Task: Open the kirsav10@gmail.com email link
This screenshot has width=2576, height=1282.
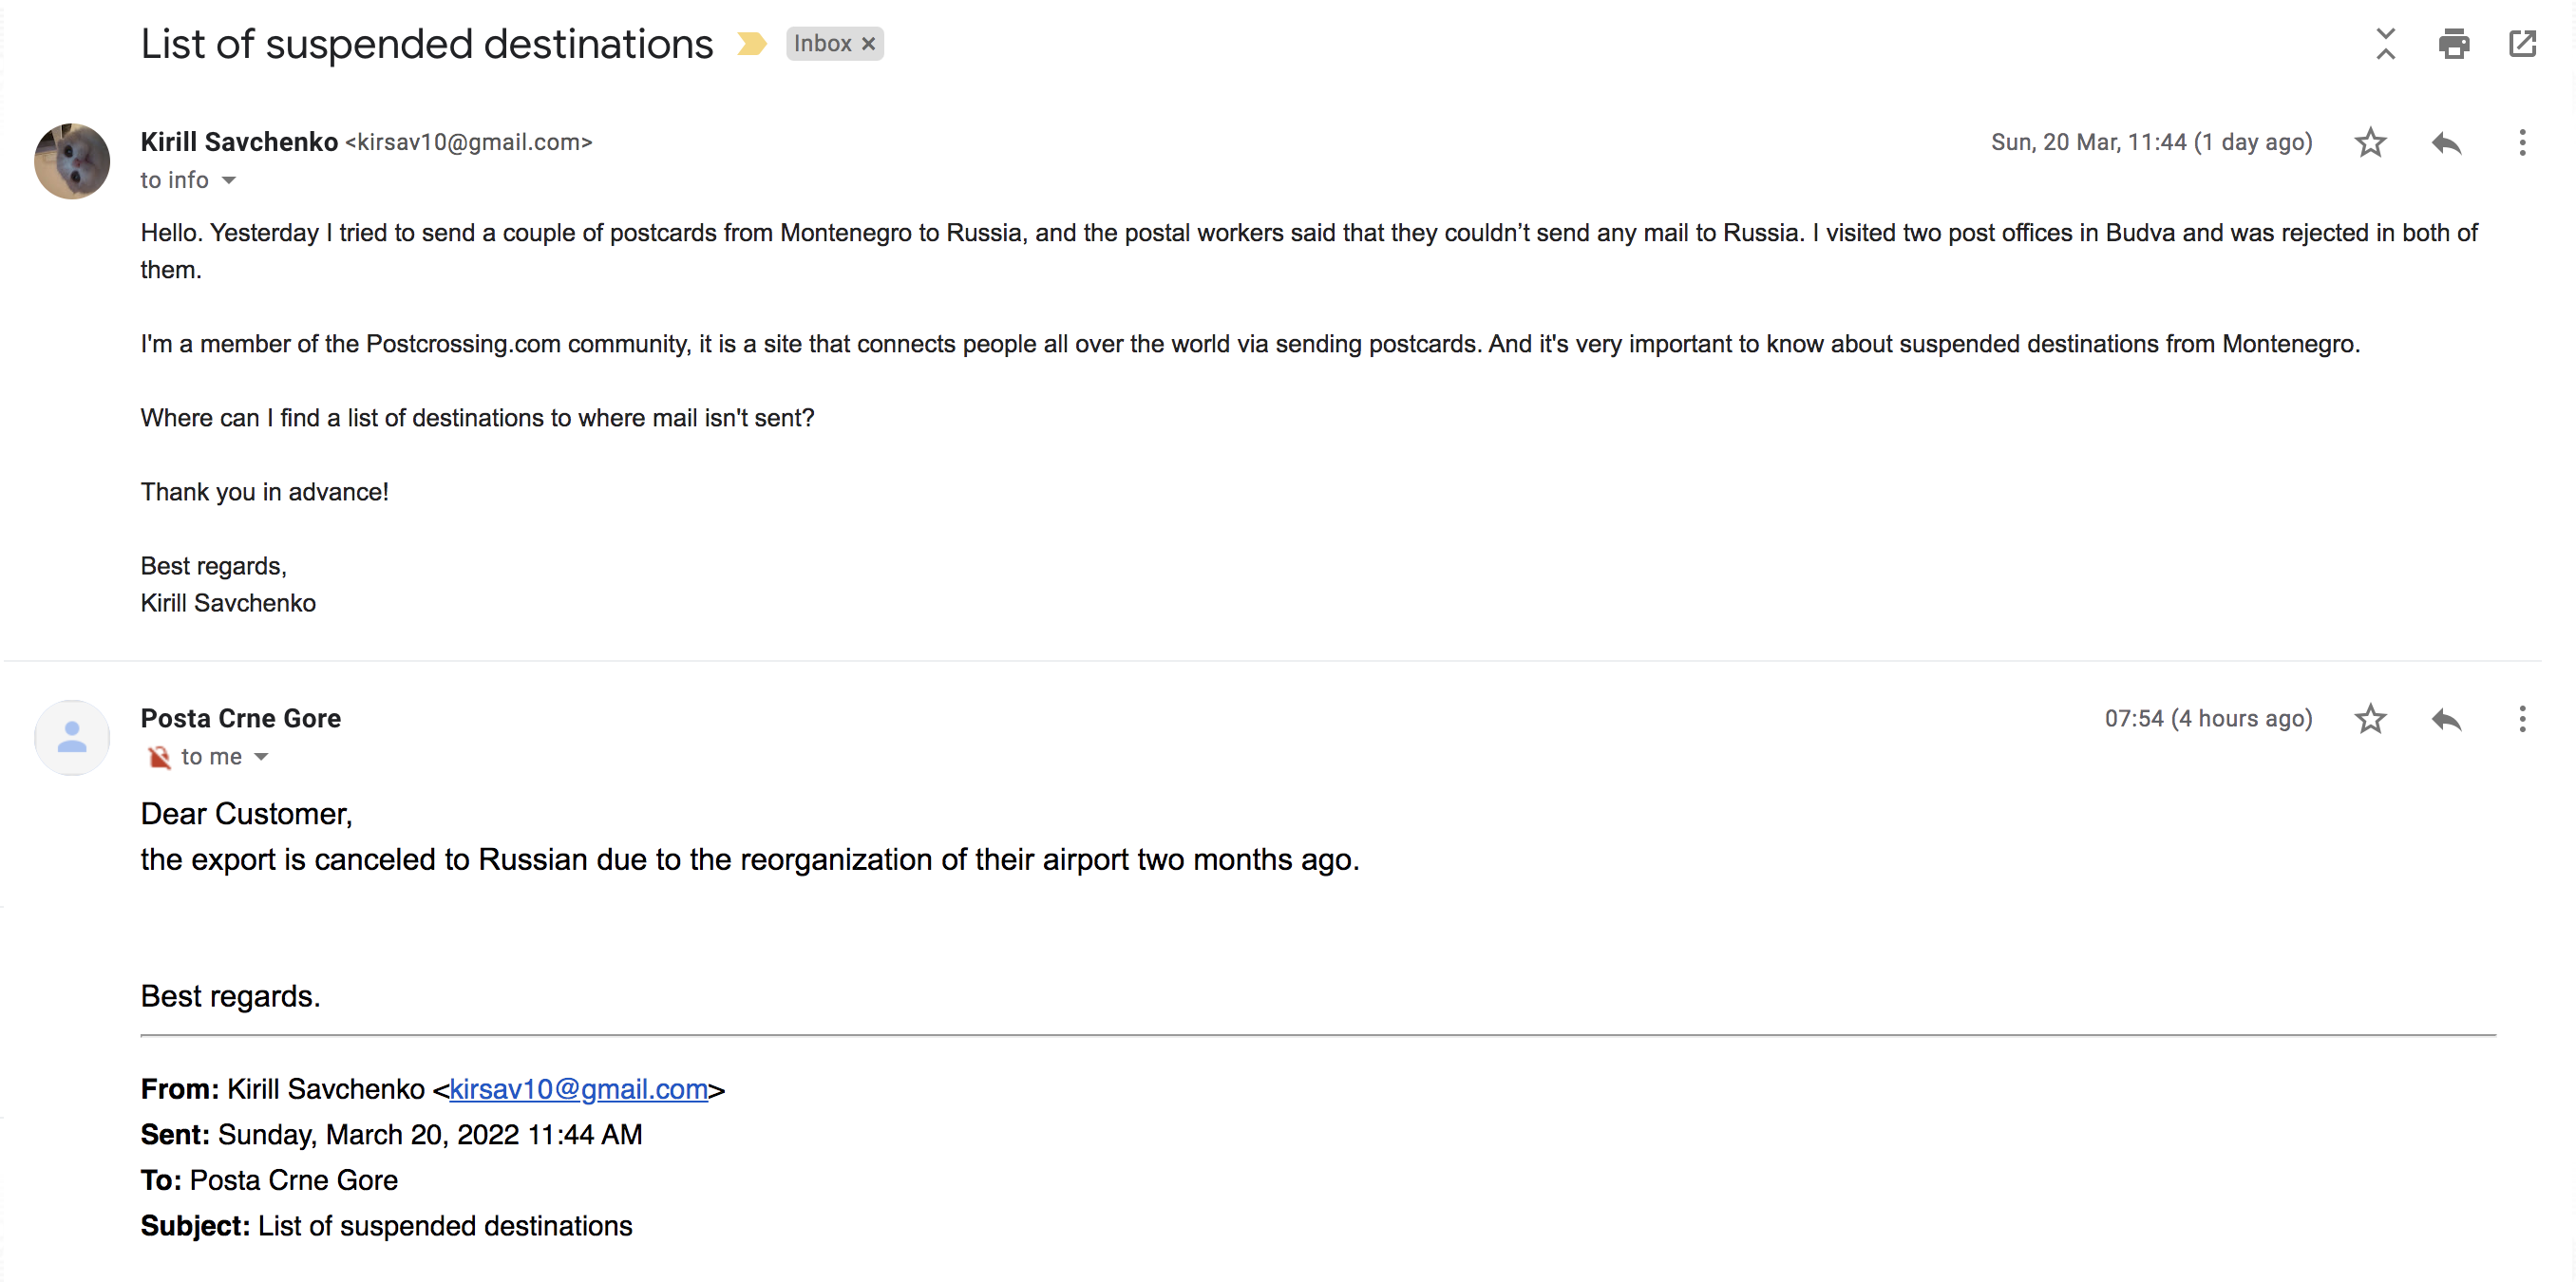Action: [578, 1089]
